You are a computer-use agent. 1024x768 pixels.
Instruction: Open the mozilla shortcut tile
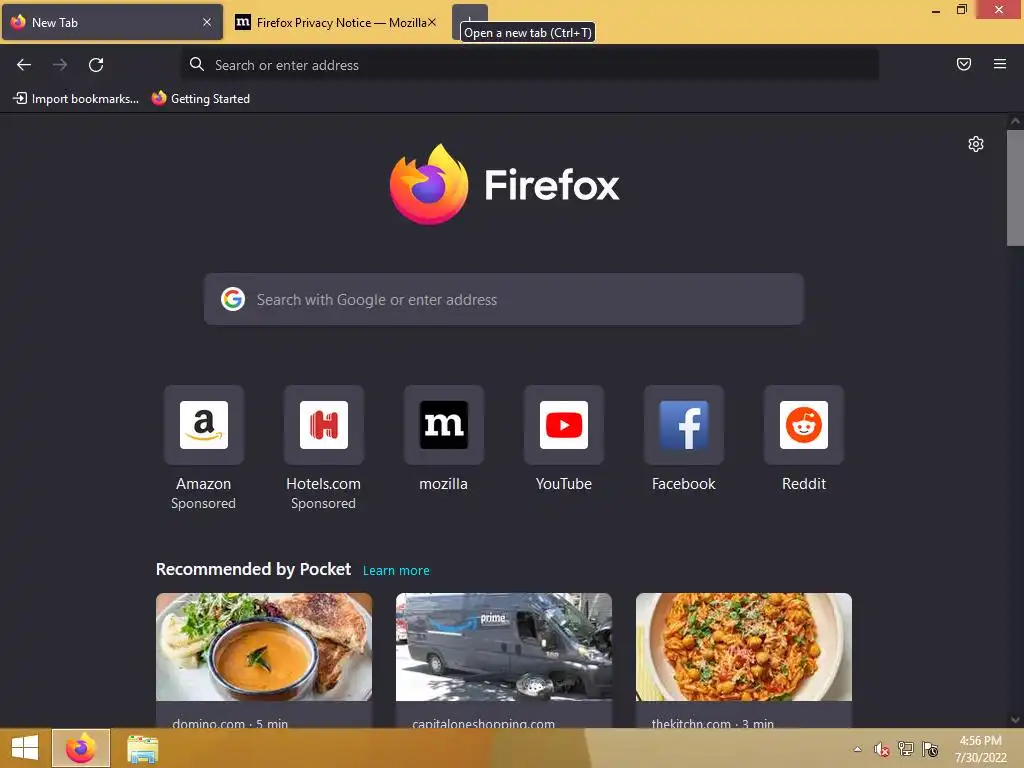tap(443, 425)
